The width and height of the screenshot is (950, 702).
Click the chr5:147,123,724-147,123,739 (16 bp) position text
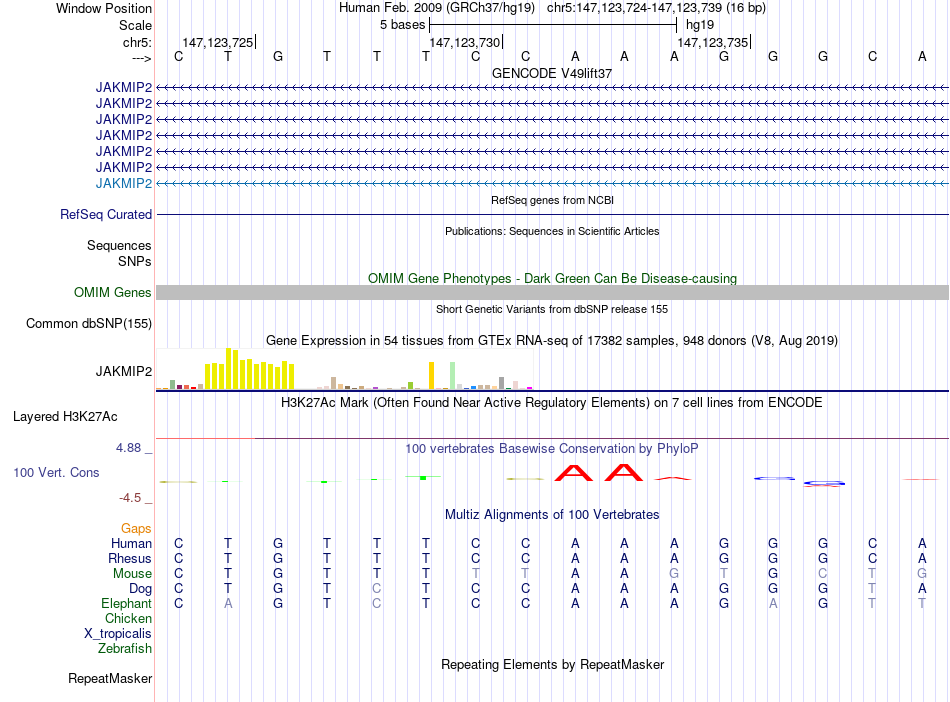656,8
